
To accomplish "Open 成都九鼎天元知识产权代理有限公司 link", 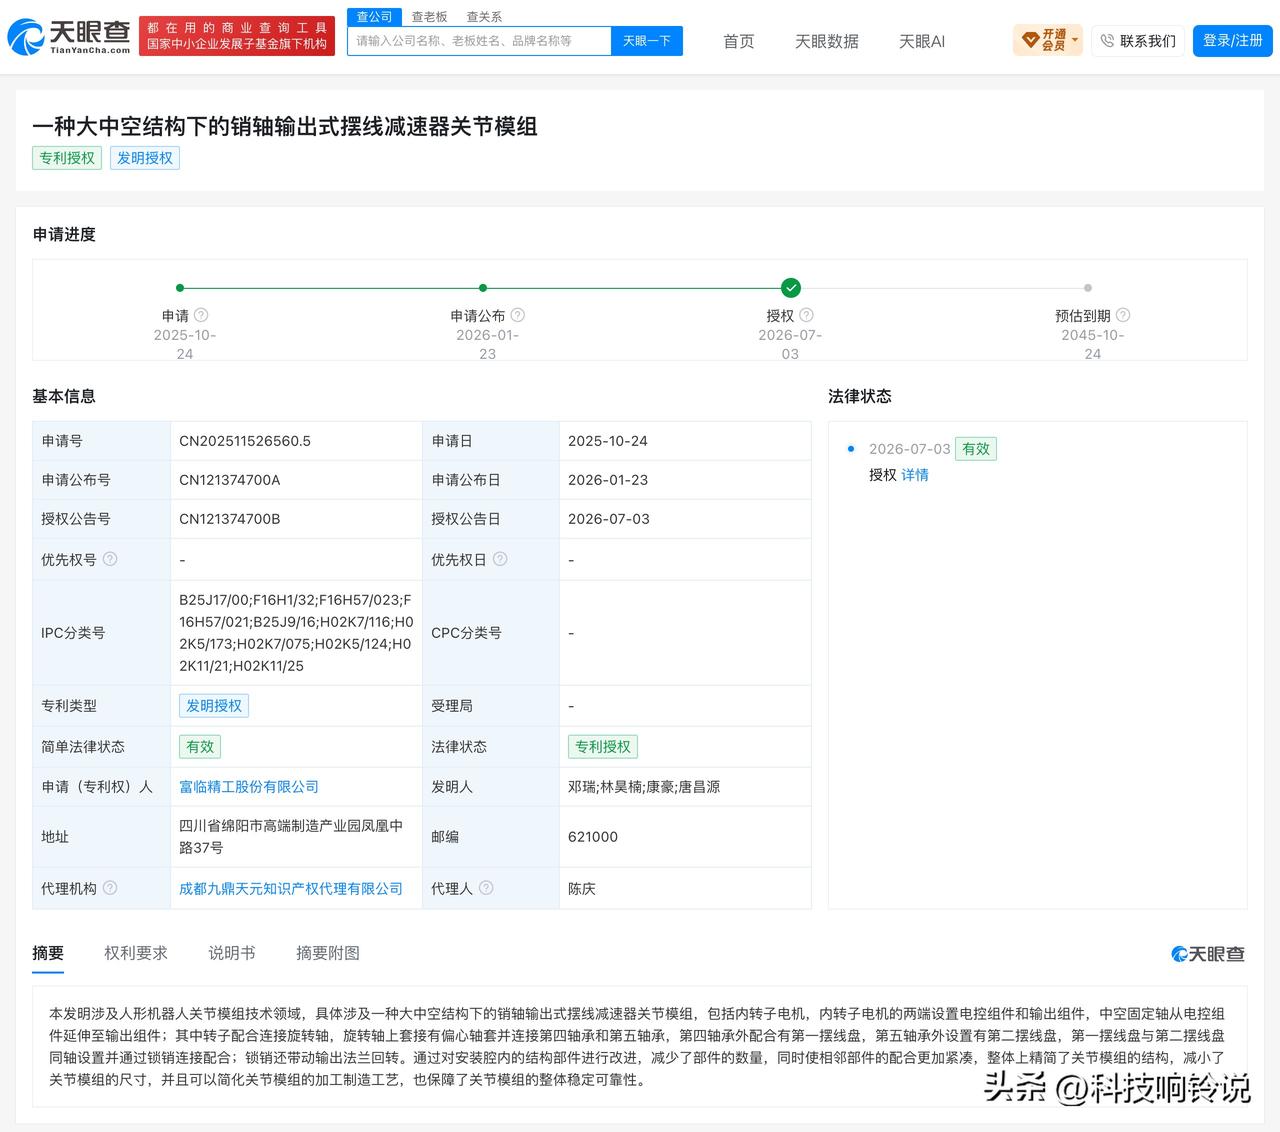I will coord(291,888).
